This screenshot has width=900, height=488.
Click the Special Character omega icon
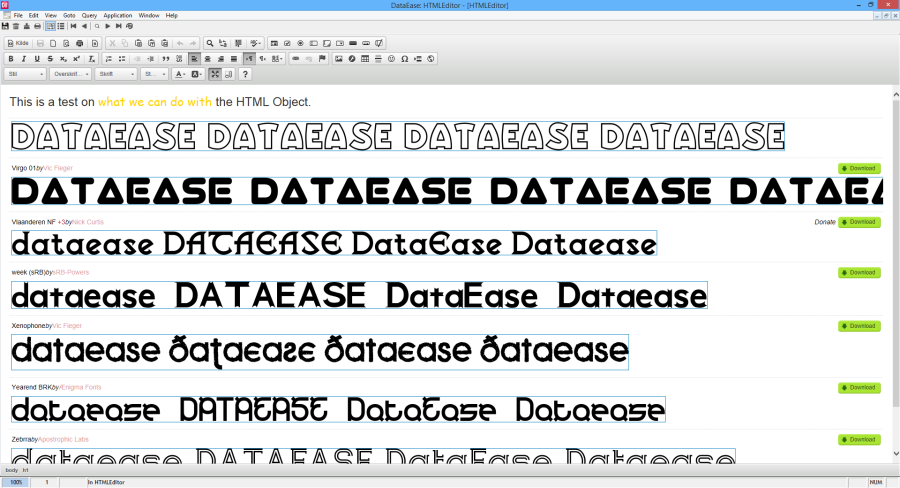pyautogui.click(x=405, y=59)
